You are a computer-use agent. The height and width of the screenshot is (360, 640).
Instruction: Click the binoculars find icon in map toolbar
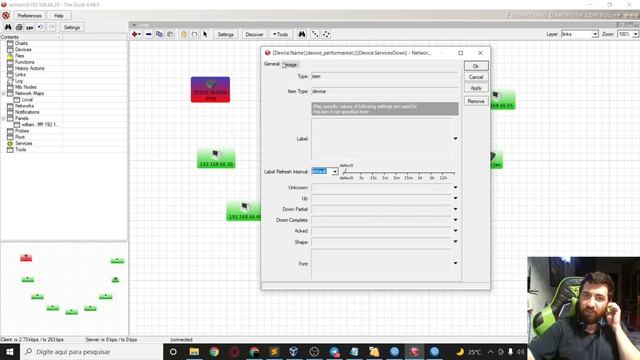point(302,34)
